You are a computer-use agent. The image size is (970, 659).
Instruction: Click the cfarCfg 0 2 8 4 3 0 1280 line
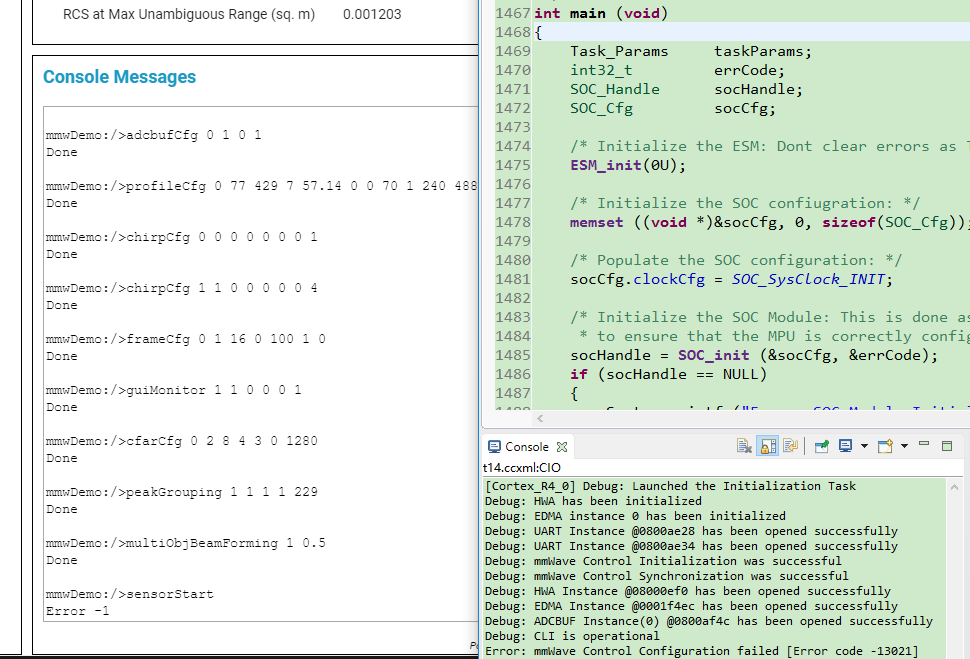(182, 441)
